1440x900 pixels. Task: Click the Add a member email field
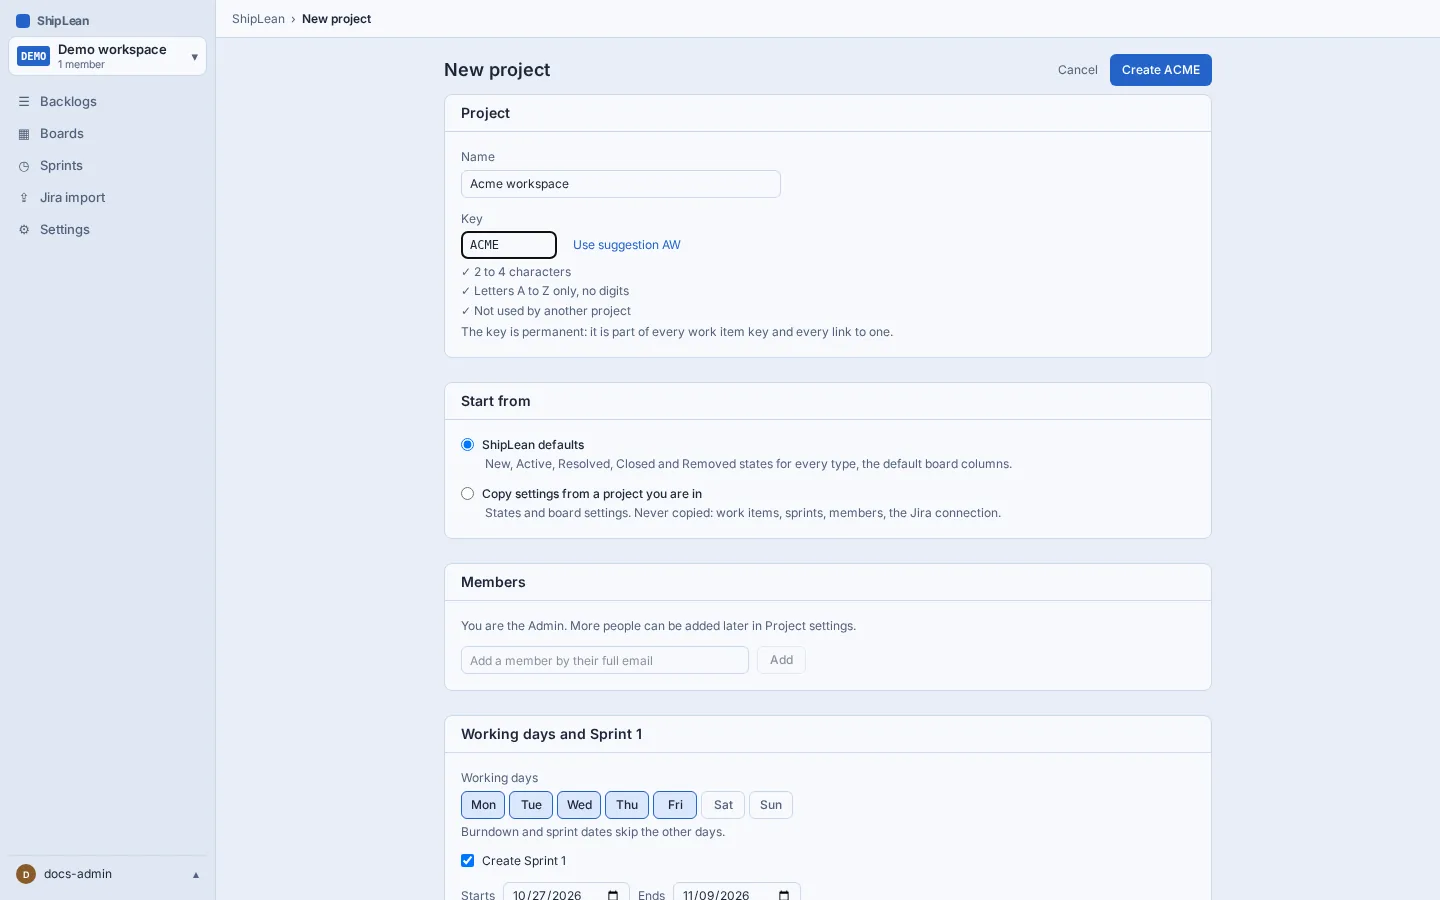point(604,660)
